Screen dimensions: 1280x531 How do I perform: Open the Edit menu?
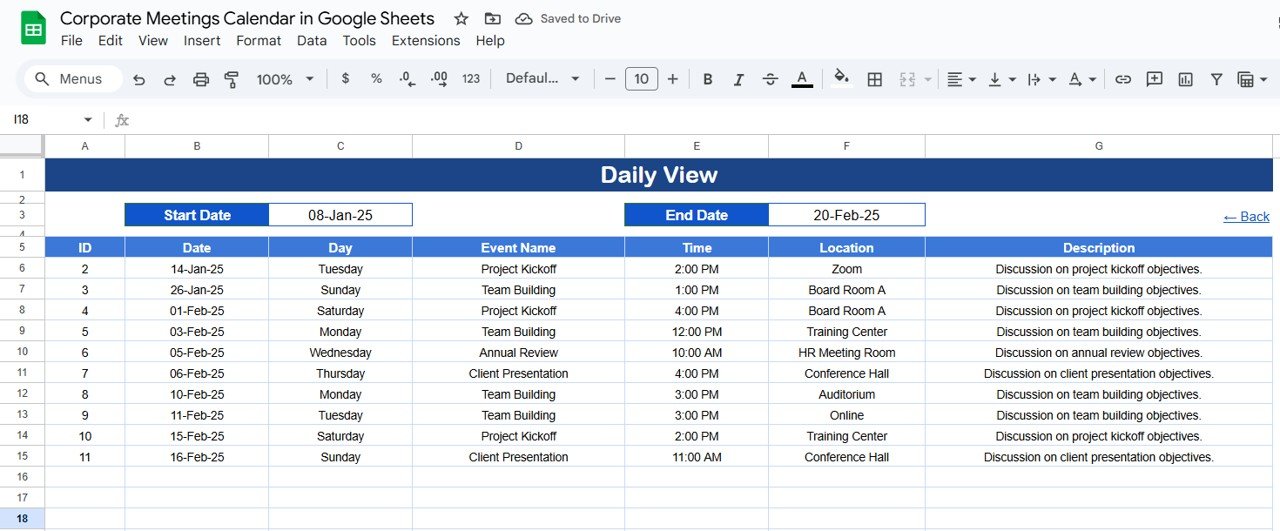[x=110, y=41]
